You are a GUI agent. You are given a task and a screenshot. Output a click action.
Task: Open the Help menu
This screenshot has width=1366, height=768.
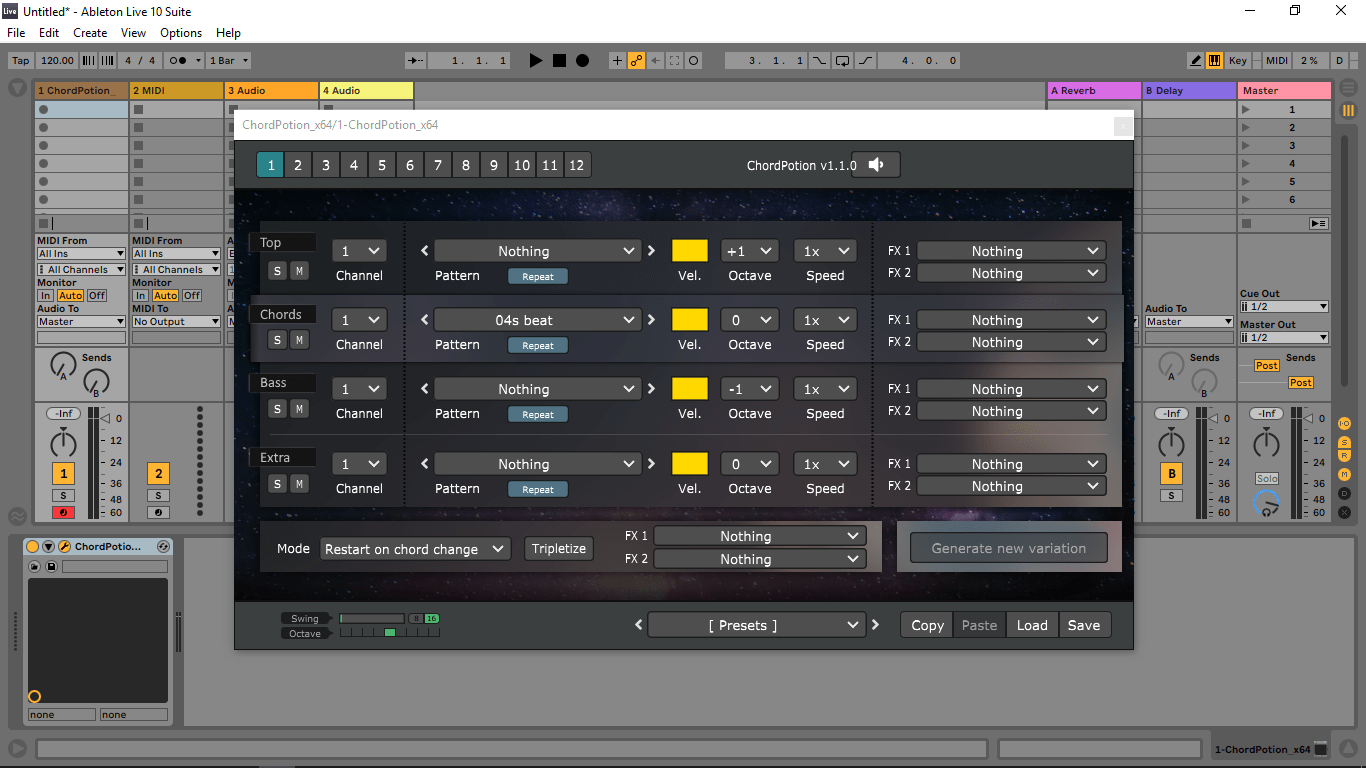[228, 33]
